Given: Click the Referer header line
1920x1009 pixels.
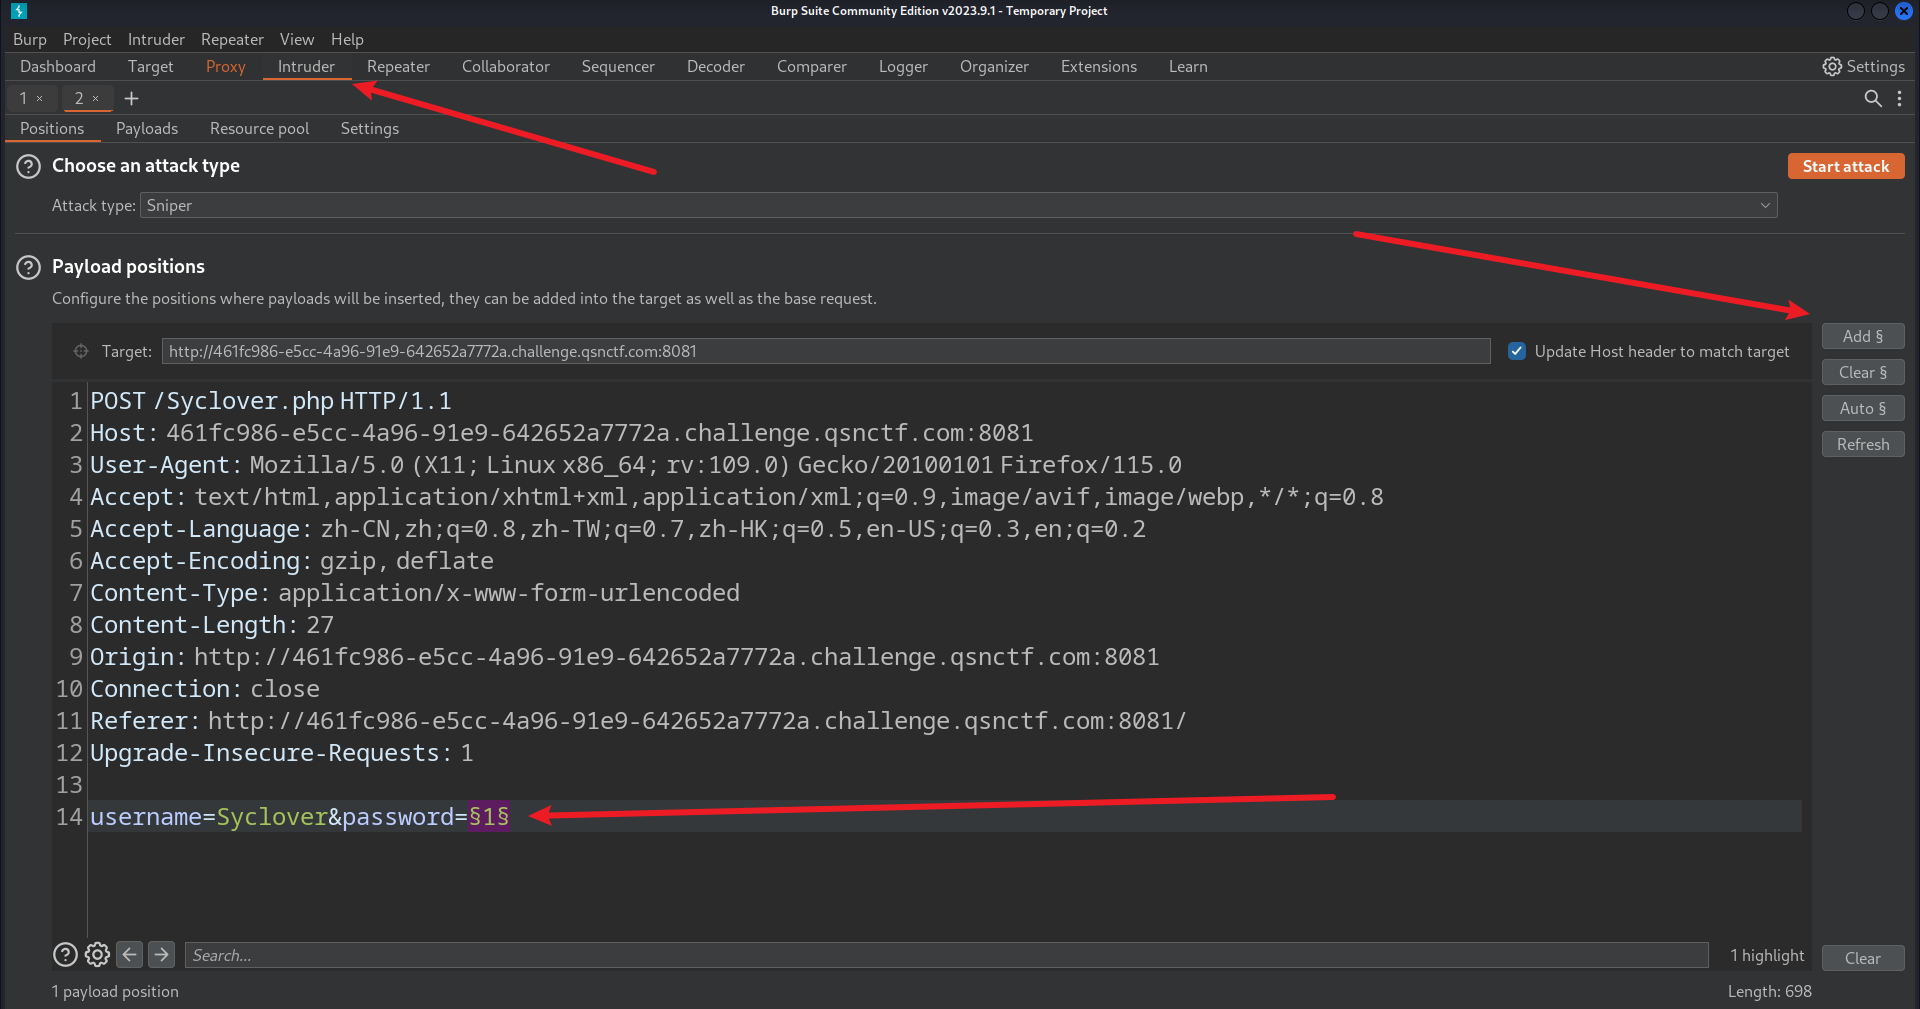Looking at the screenshot, I should coord(638,721).
